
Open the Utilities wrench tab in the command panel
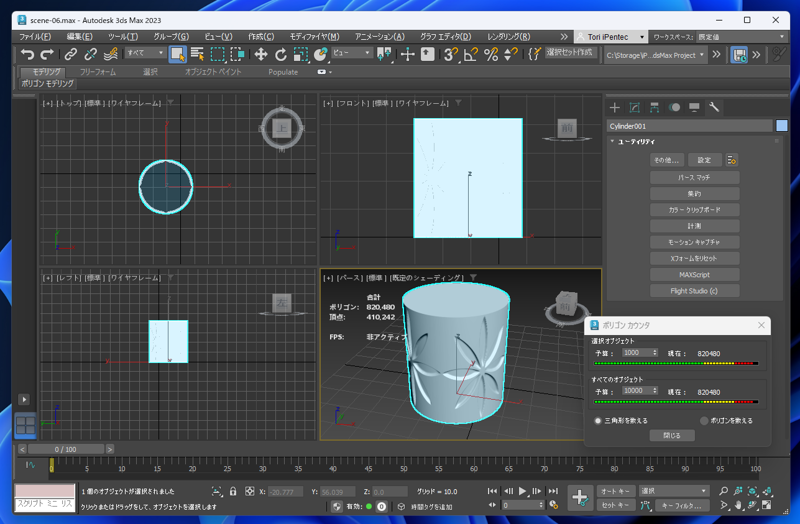point(714,107)
